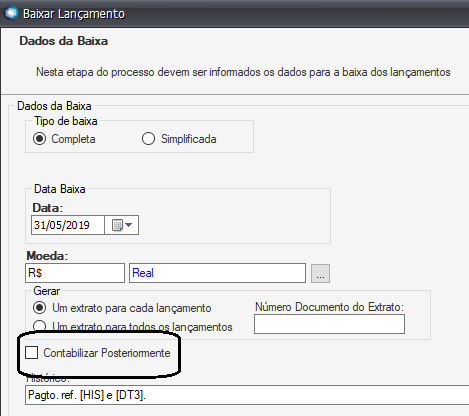Click the Moeda label

[x=47, y=256]
